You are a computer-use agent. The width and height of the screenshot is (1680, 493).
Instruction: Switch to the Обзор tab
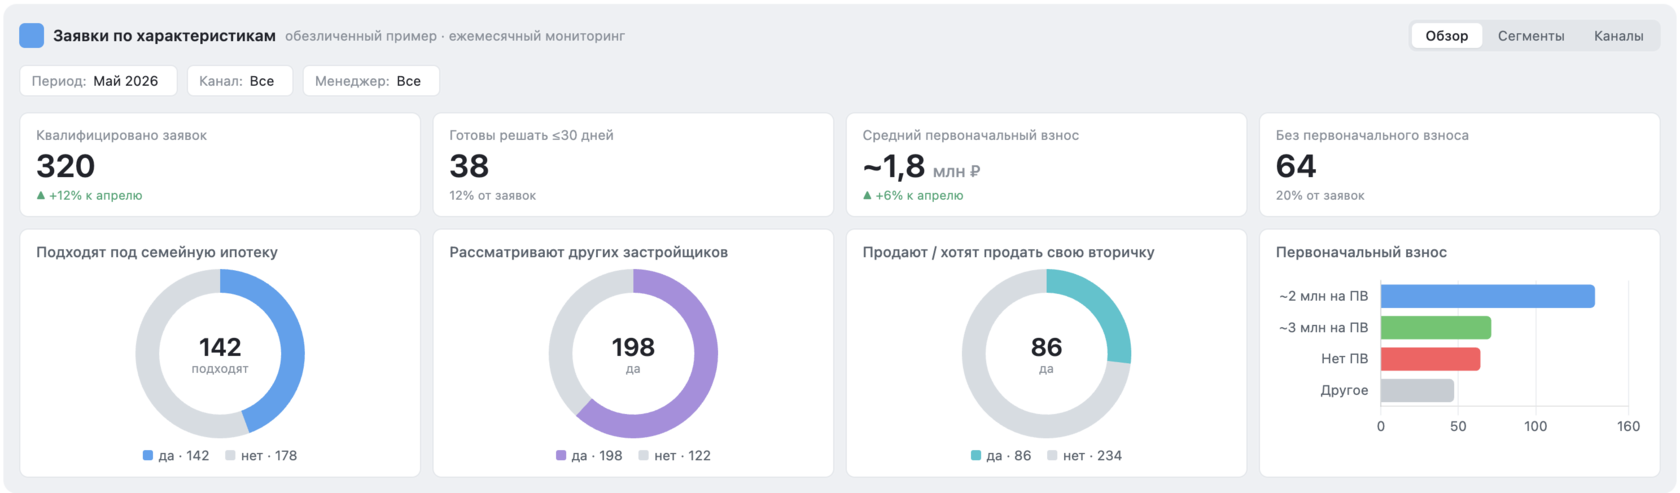pyautogui.click(x=1446, y=36)
